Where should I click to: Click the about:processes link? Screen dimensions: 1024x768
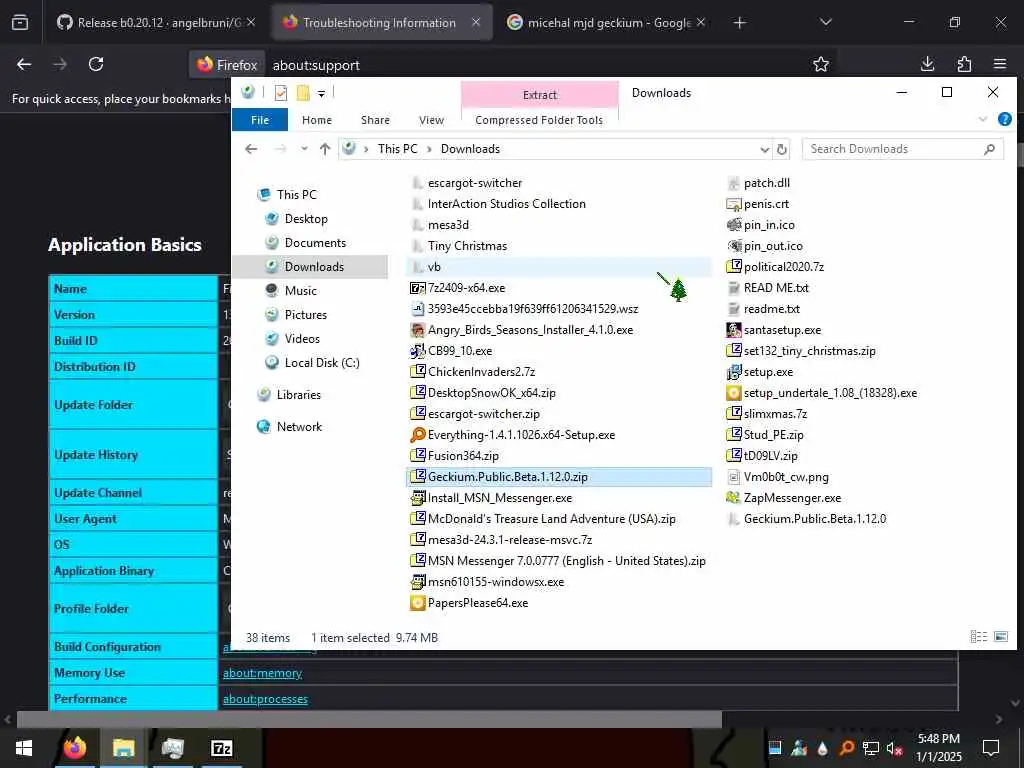click(x=265, y=699)
